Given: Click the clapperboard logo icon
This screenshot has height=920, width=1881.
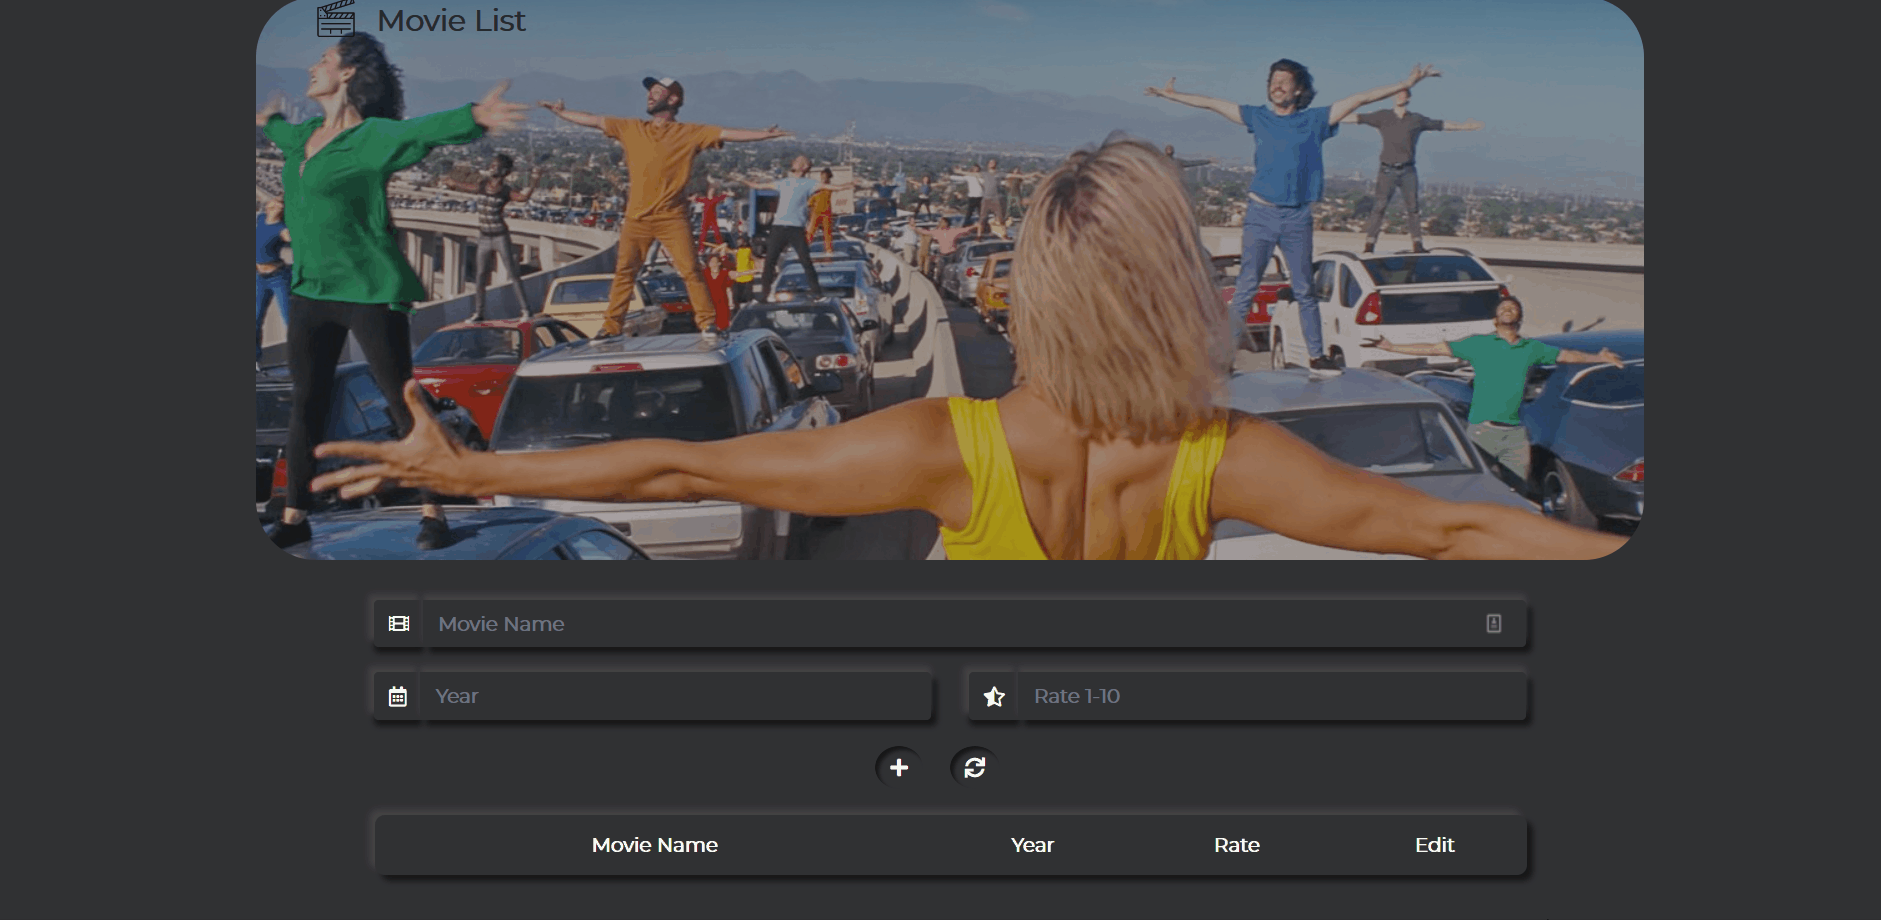Looking at the screenshot, I should tap(336, 19).
